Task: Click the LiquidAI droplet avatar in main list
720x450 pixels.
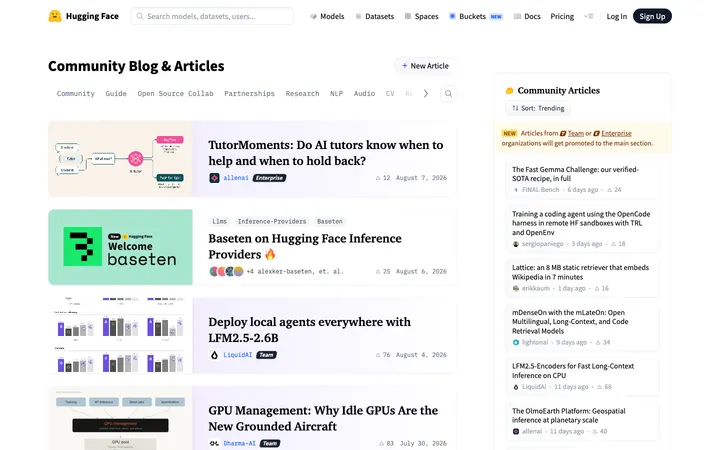Action: coord(214,355)
